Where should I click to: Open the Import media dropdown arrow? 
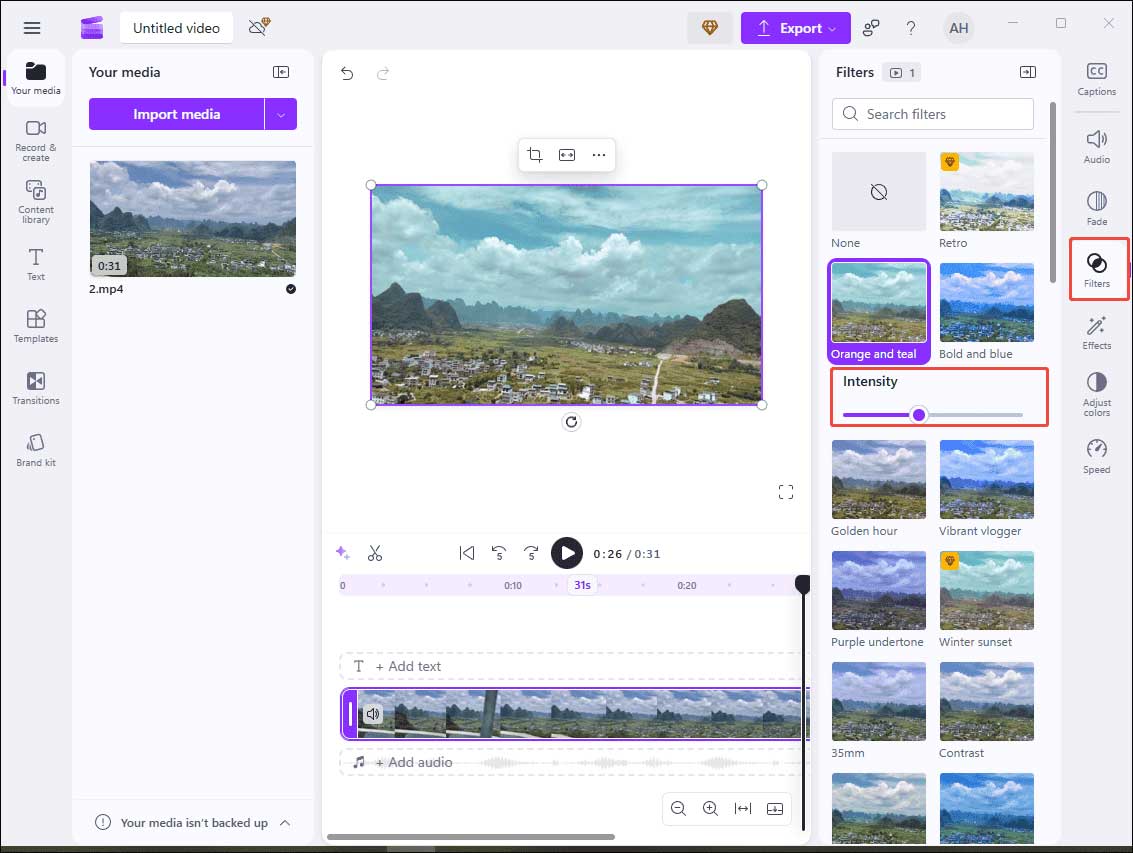click(282, 114)
